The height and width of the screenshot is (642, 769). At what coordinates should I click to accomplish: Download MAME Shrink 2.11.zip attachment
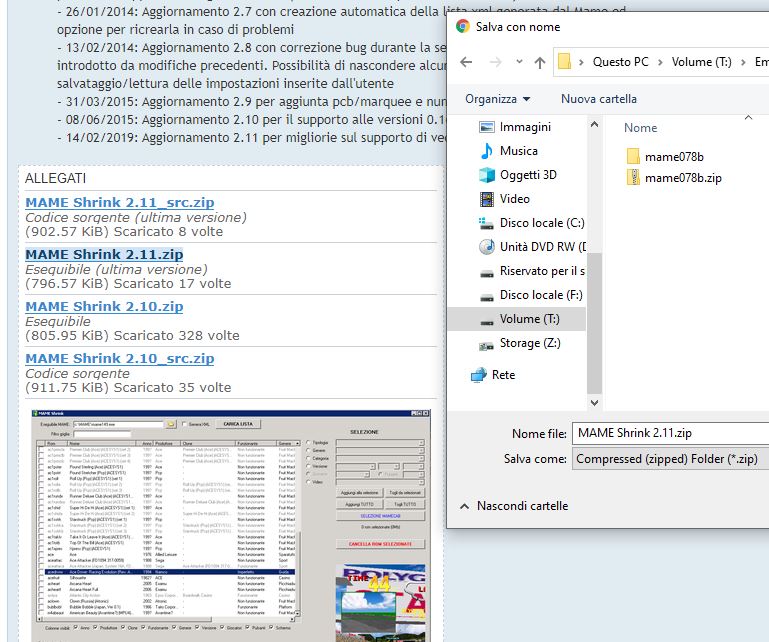click(104, 255)
